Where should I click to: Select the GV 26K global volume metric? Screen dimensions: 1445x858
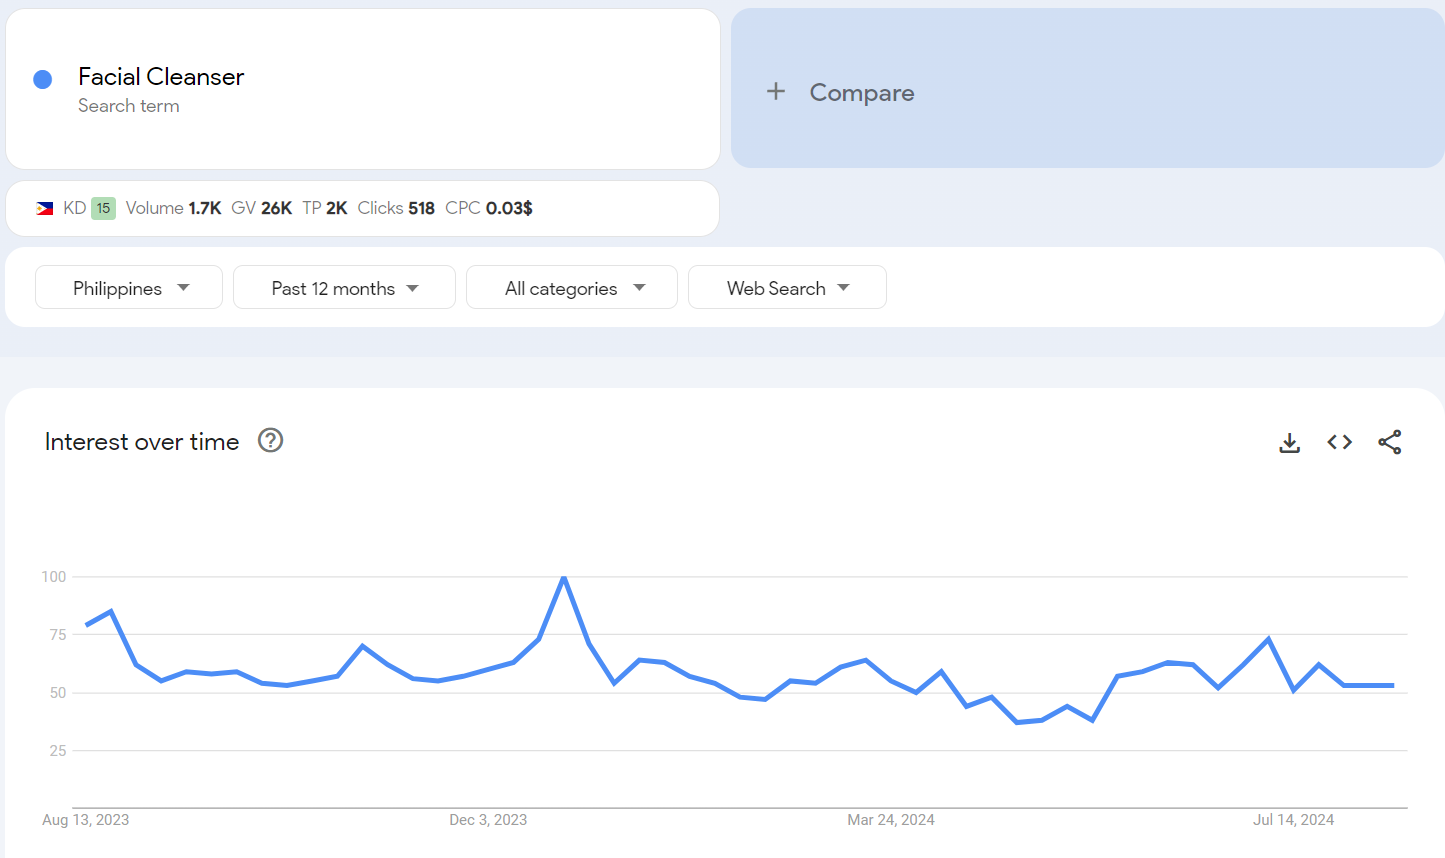pyautogui.click(x=261, y=208)
